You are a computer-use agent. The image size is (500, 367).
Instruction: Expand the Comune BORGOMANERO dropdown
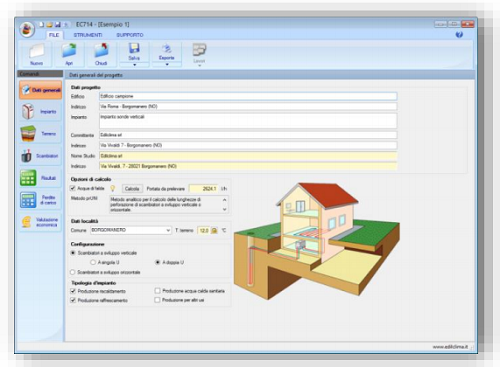pos(168,230)
